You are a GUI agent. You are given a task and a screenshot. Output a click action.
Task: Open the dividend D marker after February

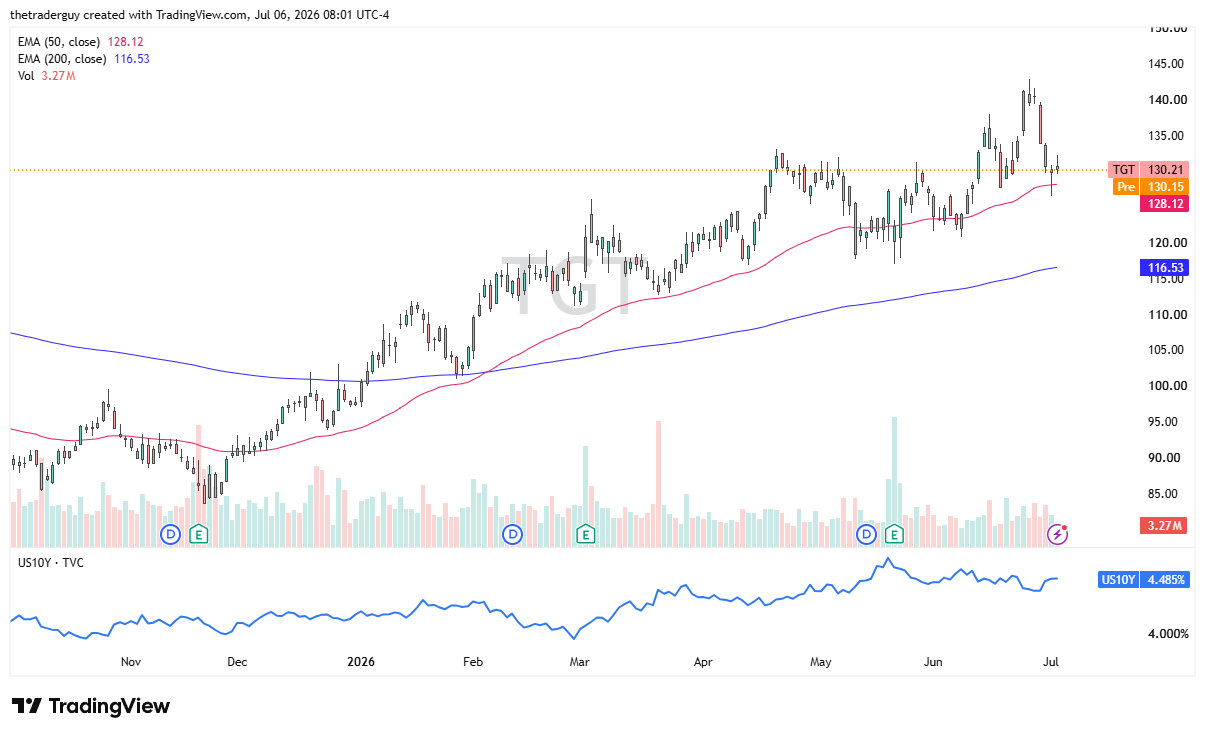(513, 534)
